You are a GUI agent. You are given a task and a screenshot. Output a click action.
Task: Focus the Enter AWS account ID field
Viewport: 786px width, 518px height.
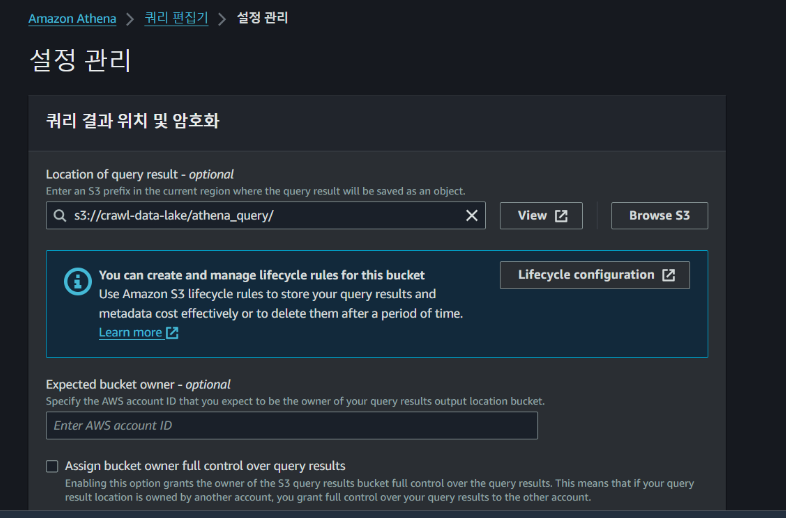(x=292, y=425)
